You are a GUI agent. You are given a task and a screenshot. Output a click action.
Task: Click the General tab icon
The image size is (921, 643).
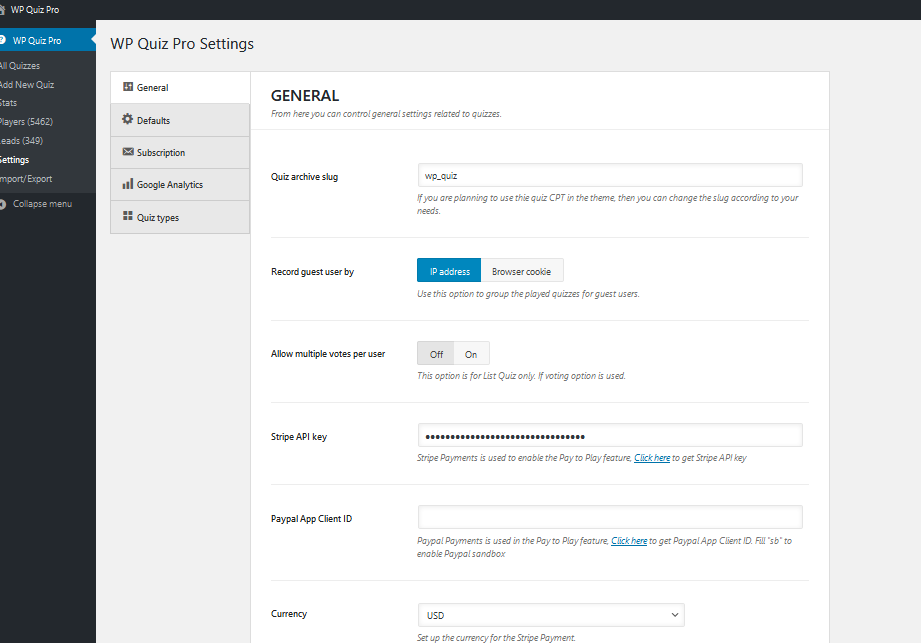click(128, 87)
